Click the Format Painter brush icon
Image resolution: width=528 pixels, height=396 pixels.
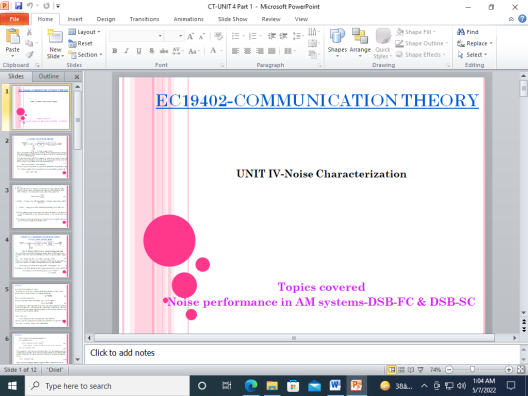(29, 55)
